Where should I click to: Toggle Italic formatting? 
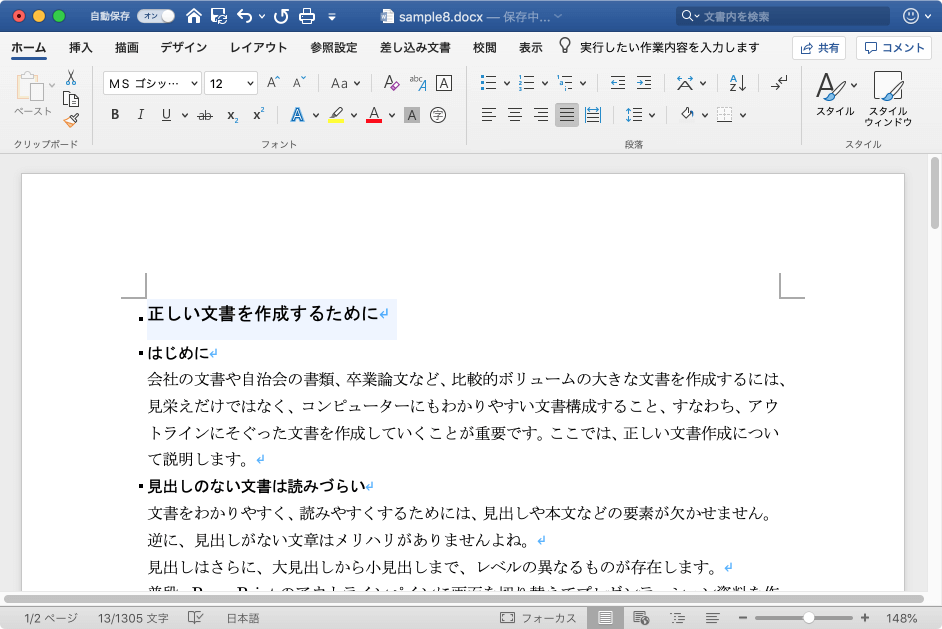[x=141, y=115]
